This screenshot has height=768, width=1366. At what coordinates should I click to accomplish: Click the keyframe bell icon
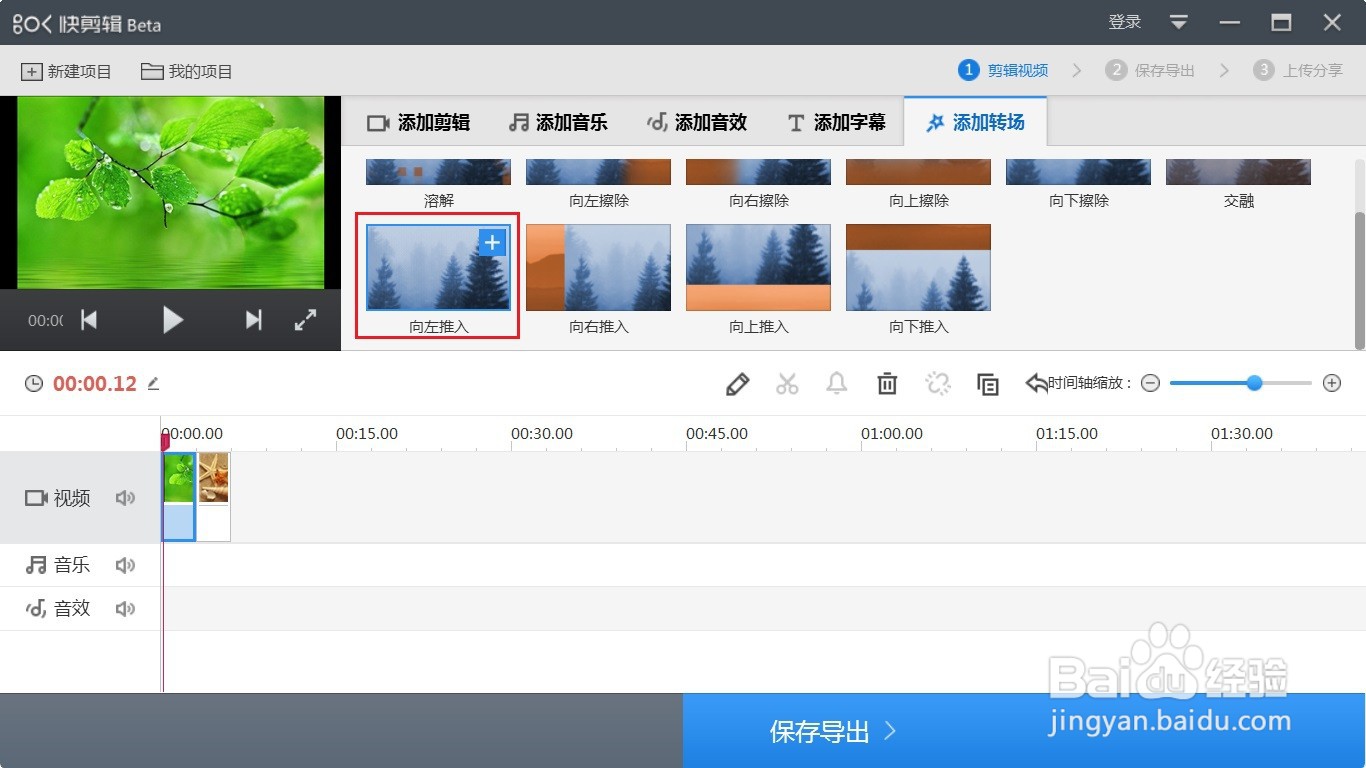tap(837, 383)
